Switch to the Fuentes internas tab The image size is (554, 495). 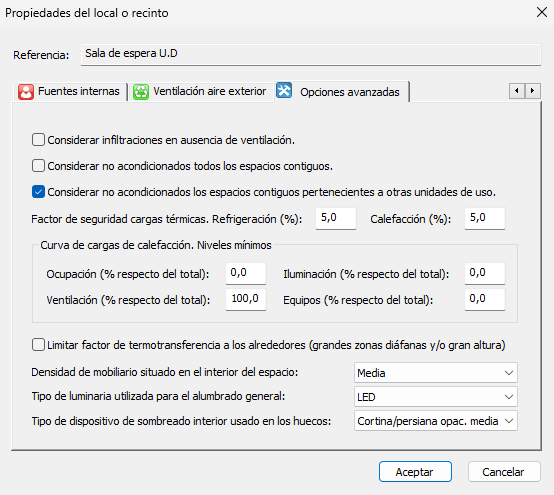click(70, 92)
